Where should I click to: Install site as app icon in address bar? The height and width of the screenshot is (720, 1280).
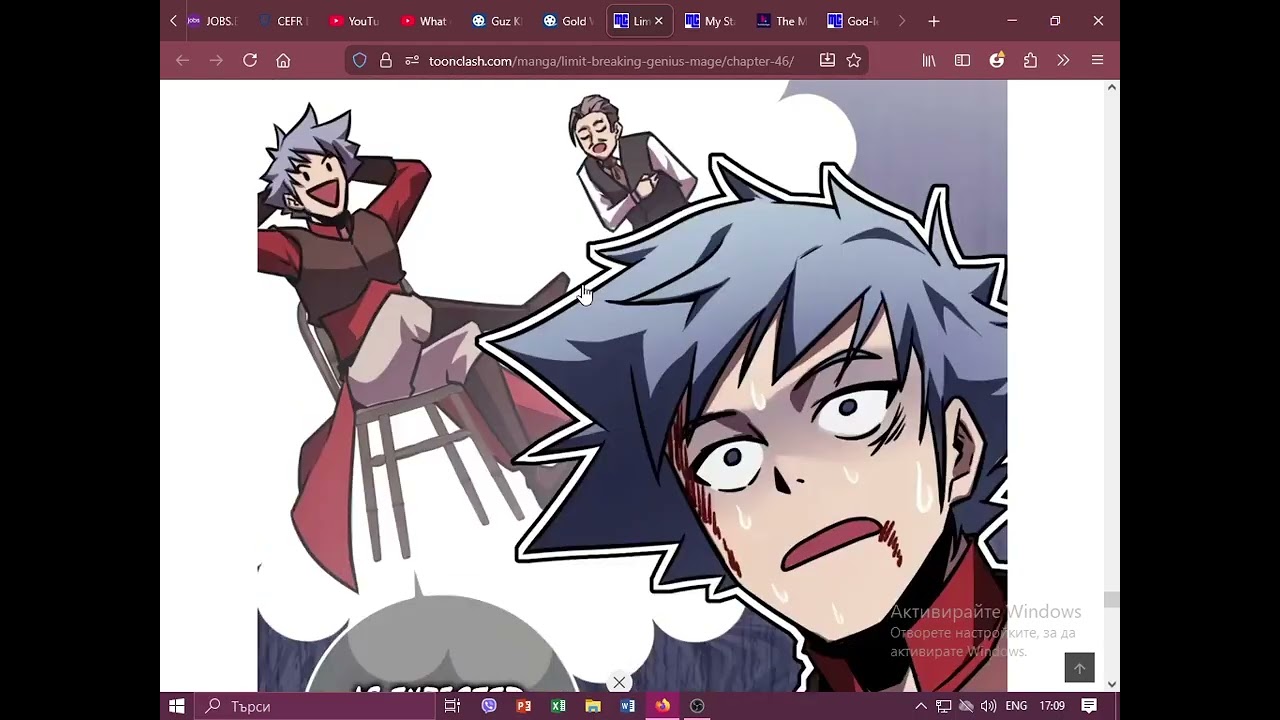827,60
